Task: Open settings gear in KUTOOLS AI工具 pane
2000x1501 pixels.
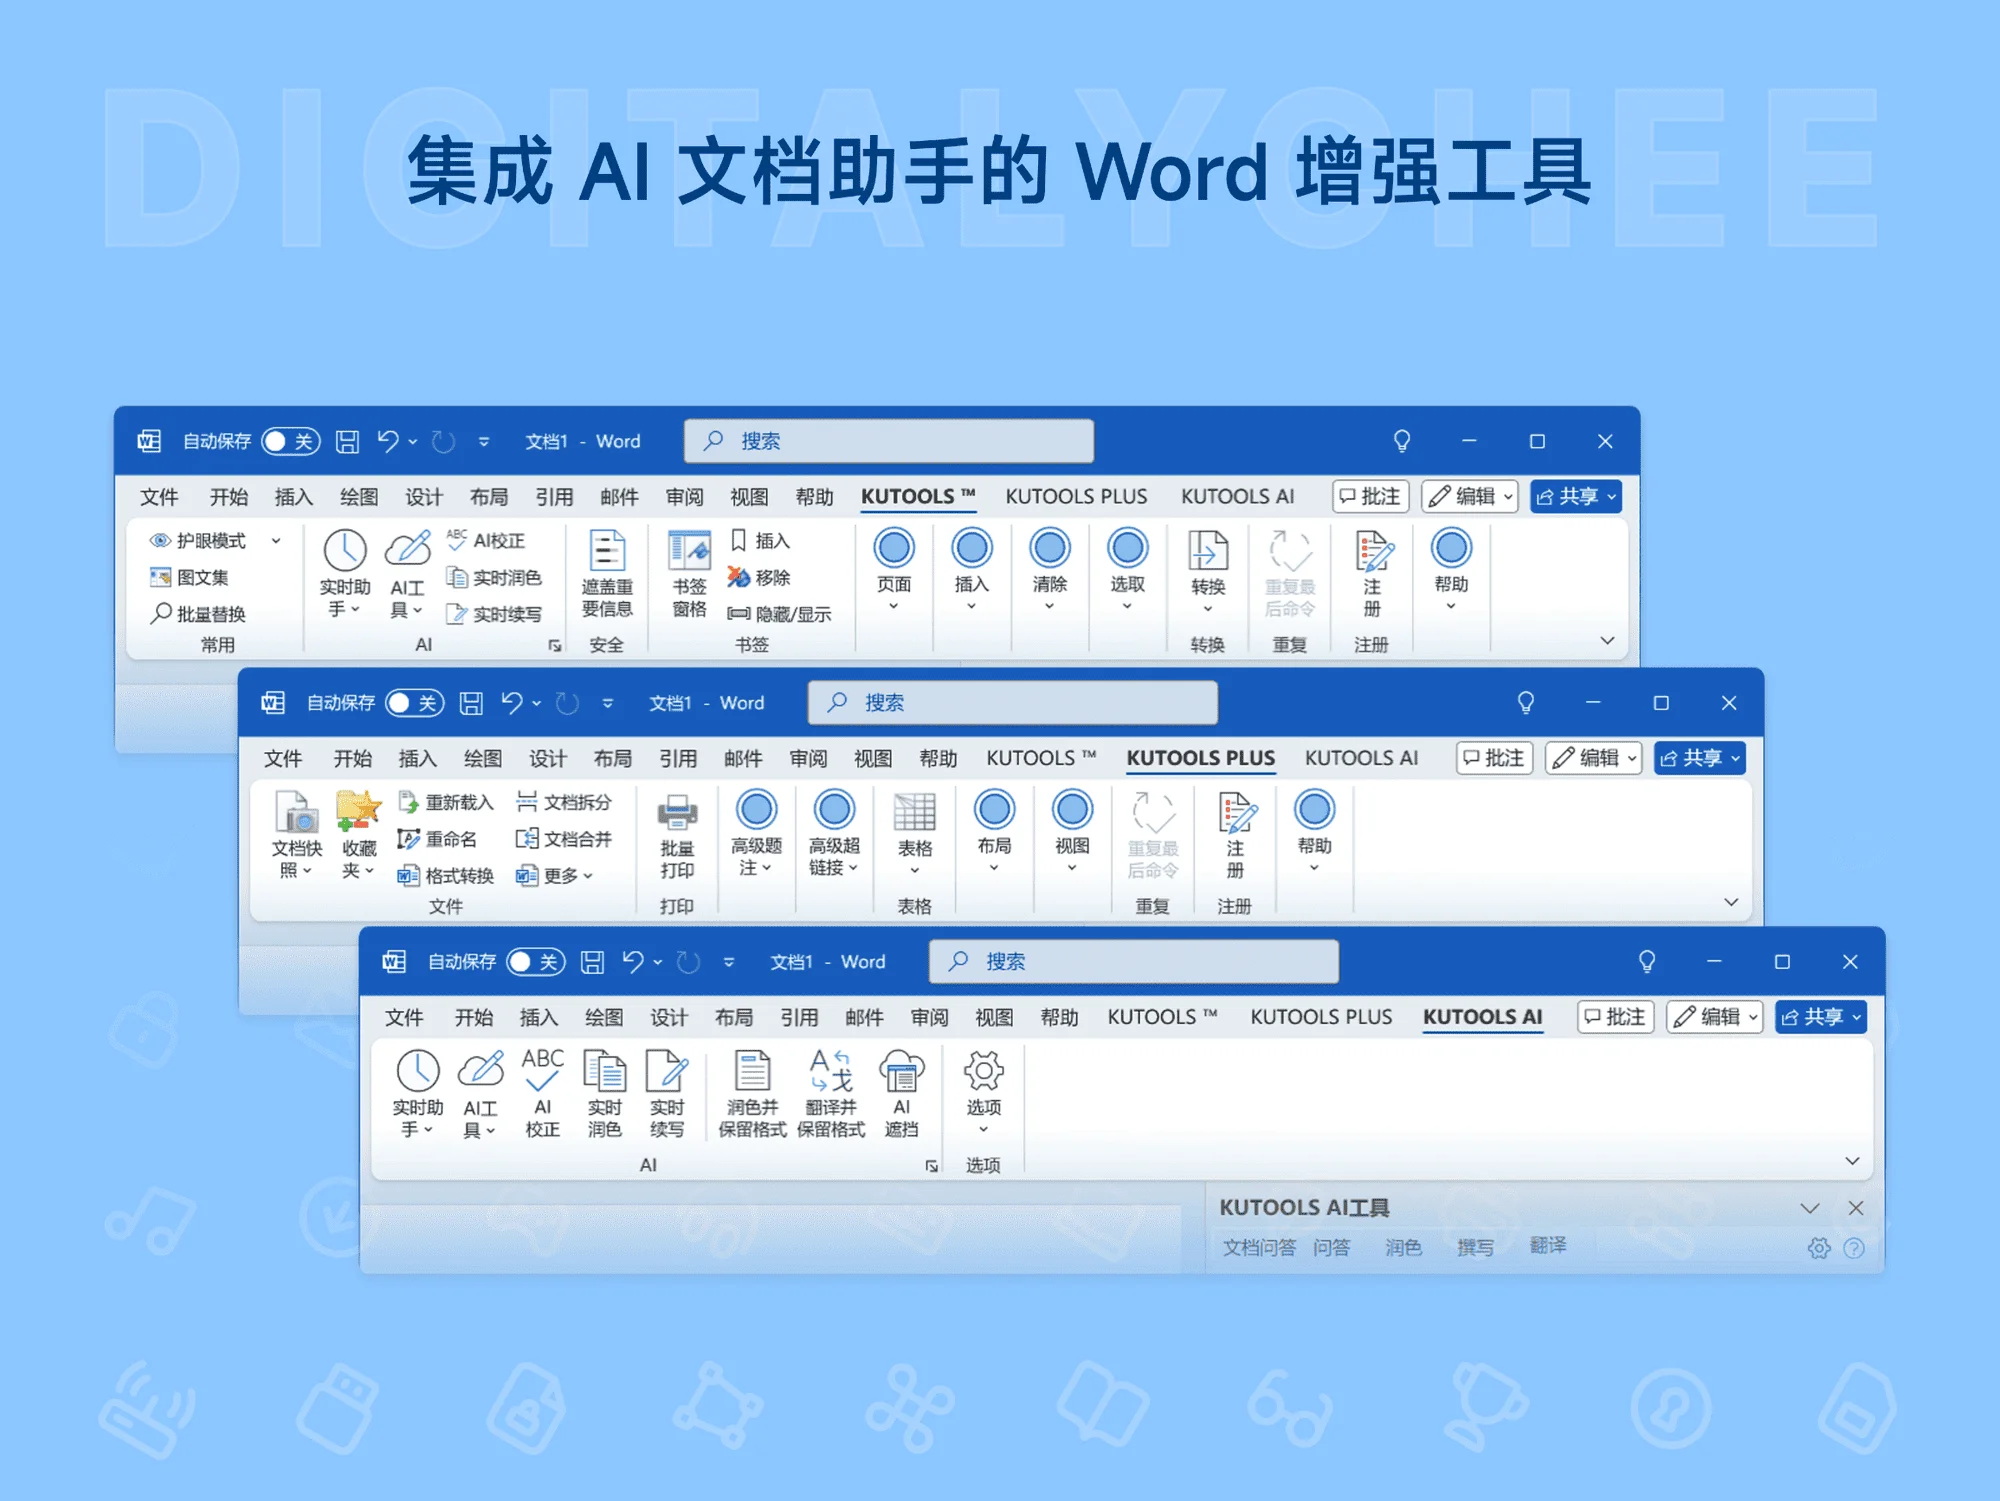Action: [x=1819, y=1248]
